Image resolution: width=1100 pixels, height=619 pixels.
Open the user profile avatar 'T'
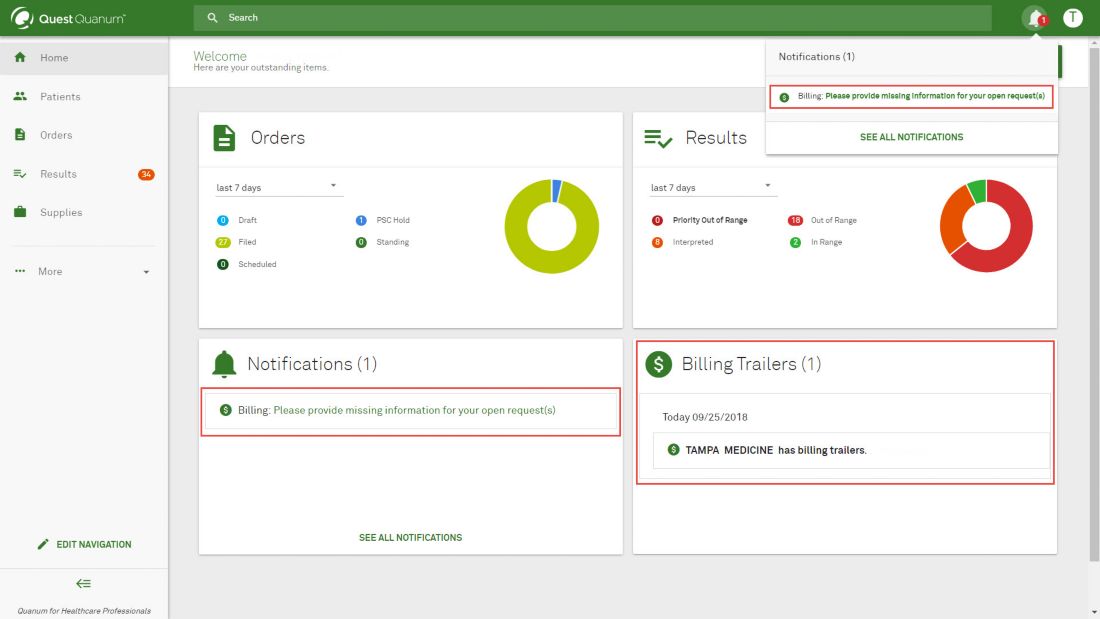tap(1073, 18)
